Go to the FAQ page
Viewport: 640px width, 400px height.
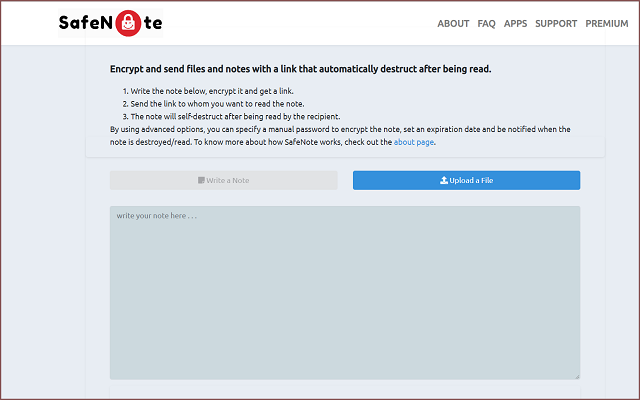click(487, 23)
